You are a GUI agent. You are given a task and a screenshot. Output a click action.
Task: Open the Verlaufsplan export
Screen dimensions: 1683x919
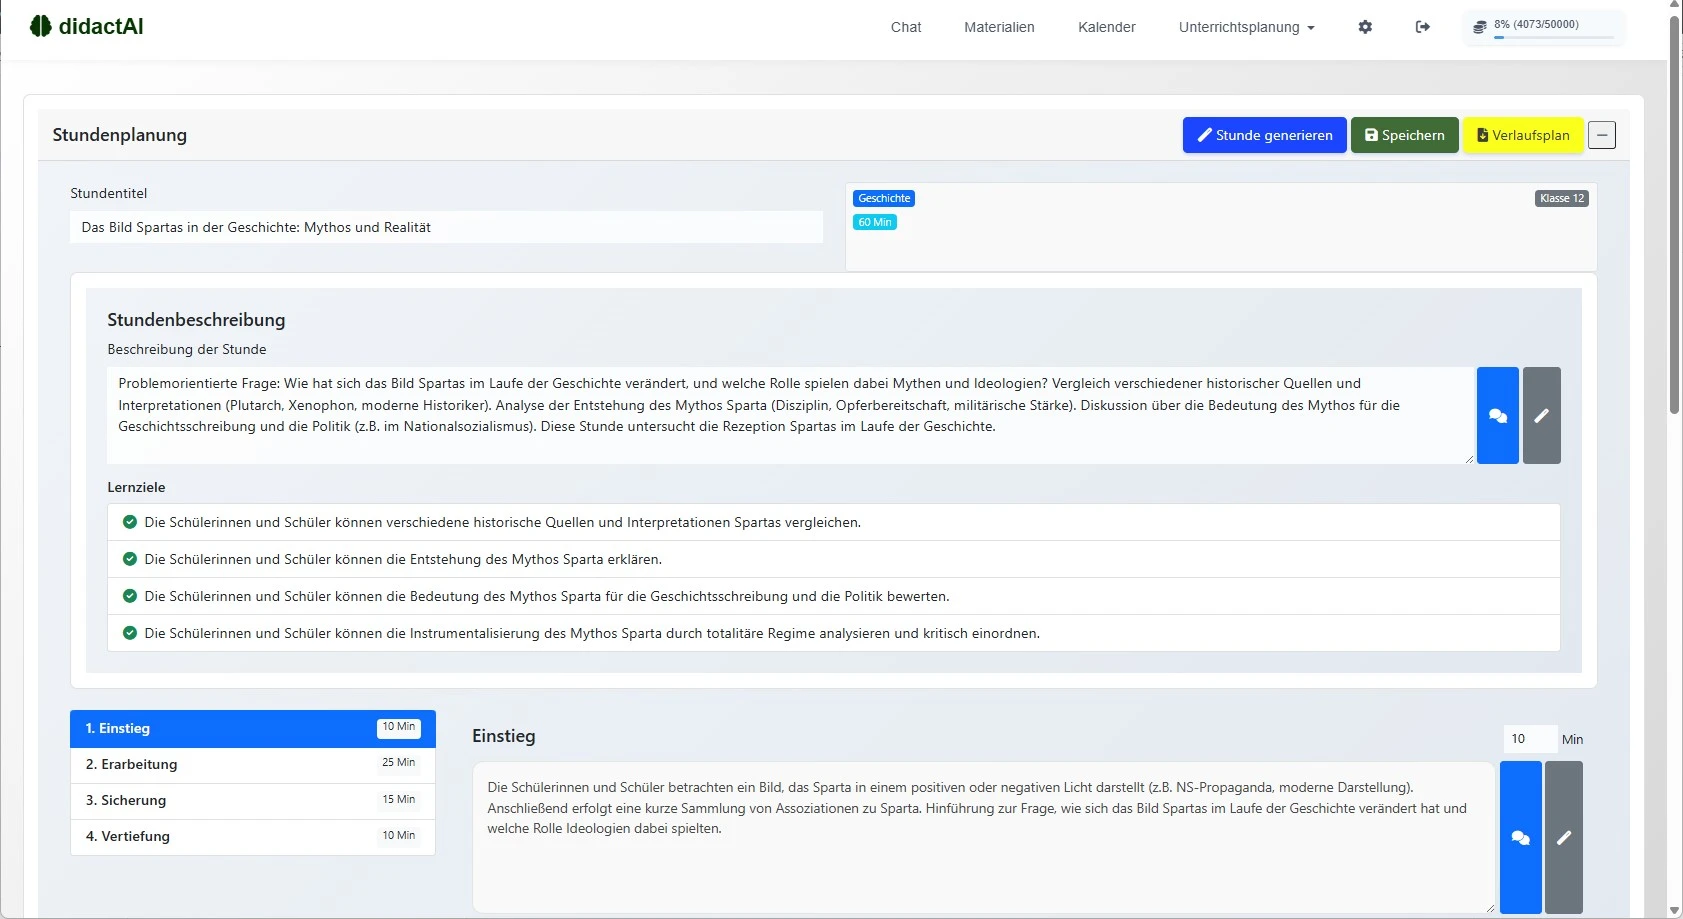pyautogui.click(x=1523, y=135)
